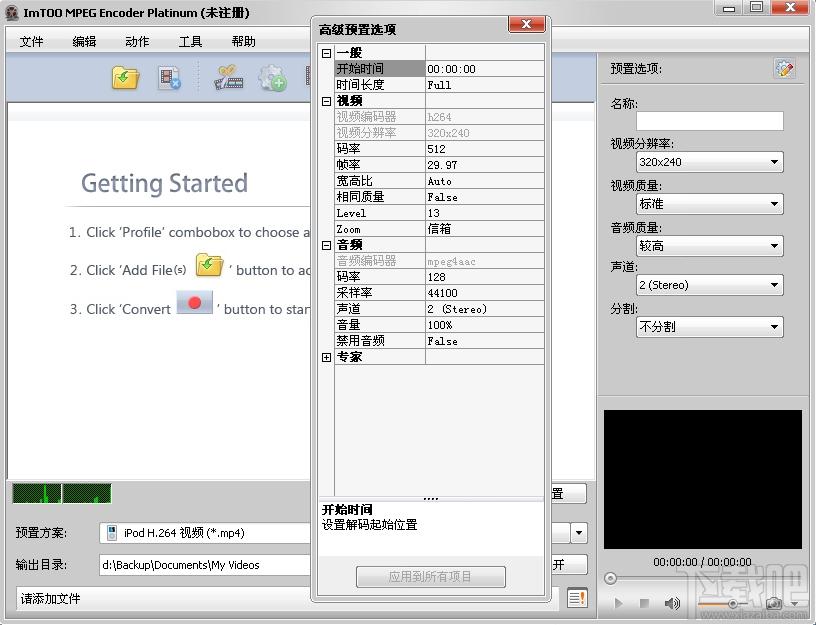
Task: Select the 相同质量 value False
Action: click(x=484, y=197)
